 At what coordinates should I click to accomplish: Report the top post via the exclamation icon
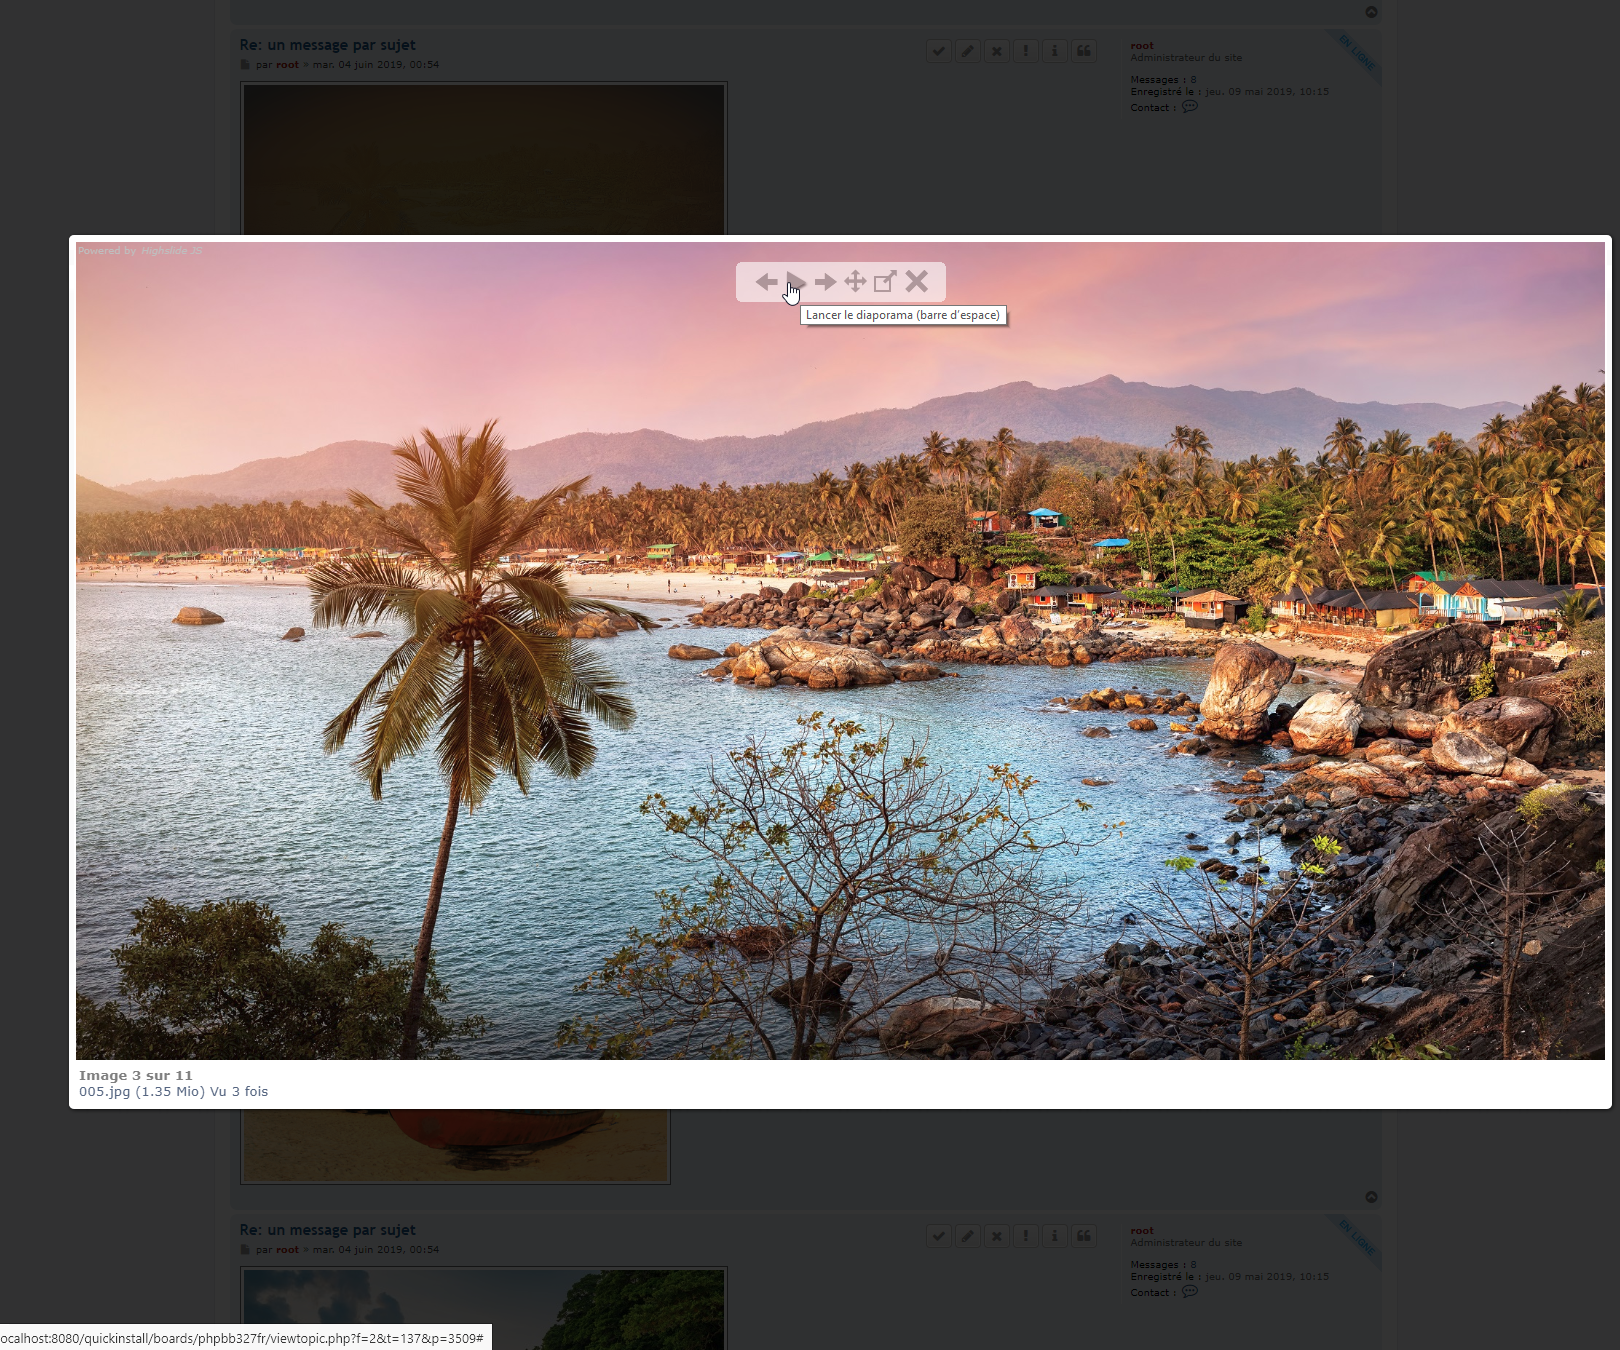(x=1026, y=51)
